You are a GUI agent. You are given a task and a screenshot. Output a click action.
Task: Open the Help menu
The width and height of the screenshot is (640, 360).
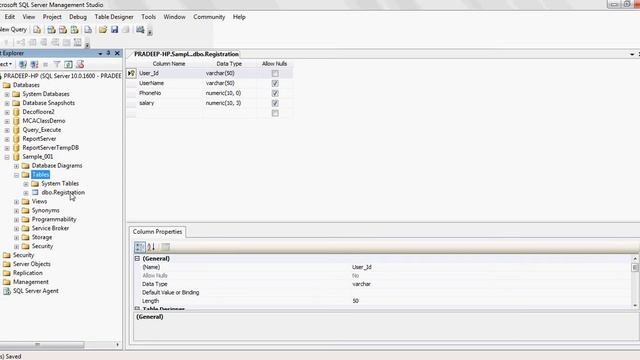(x=239, y=17)
